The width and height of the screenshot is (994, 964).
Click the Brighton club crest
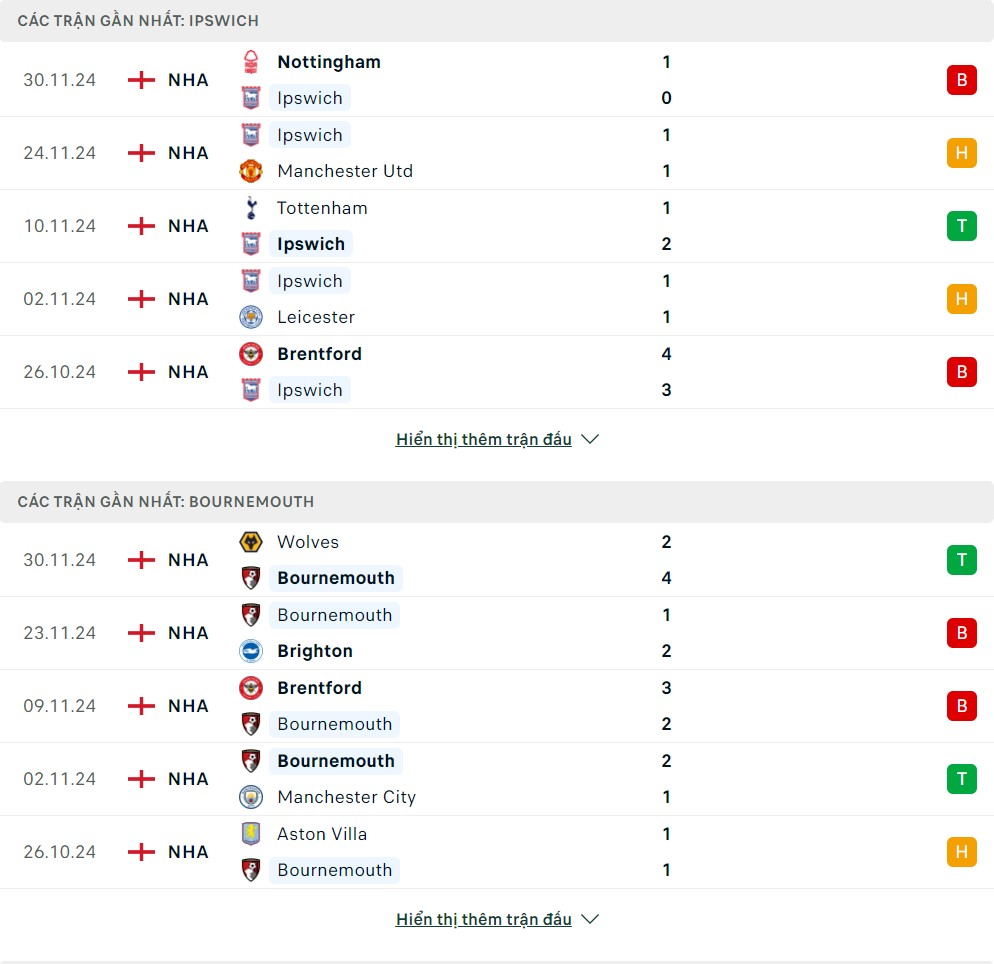click(251, 651)
